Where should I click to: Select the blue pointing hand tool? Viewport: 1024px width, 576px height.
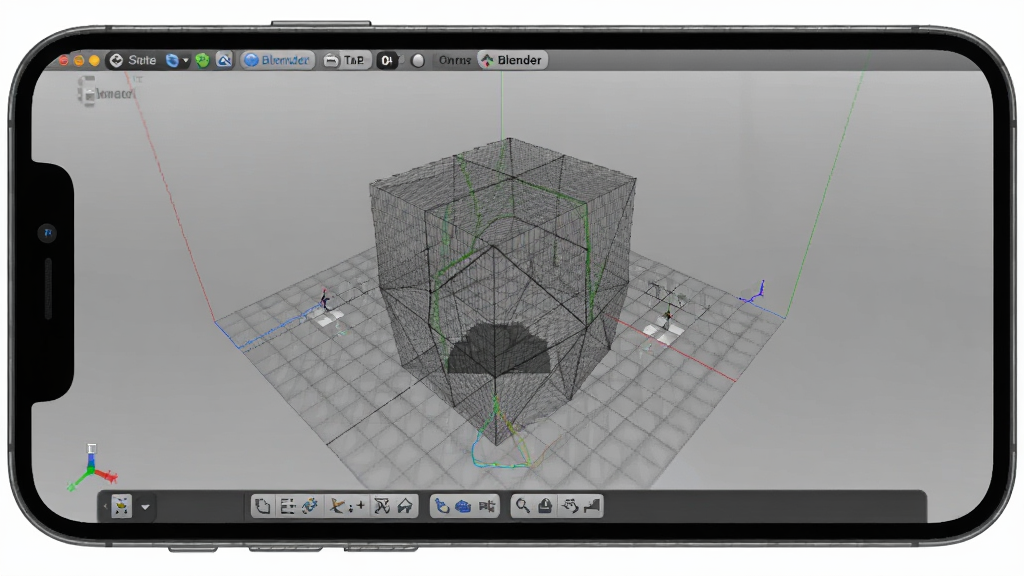click(442, 506)
